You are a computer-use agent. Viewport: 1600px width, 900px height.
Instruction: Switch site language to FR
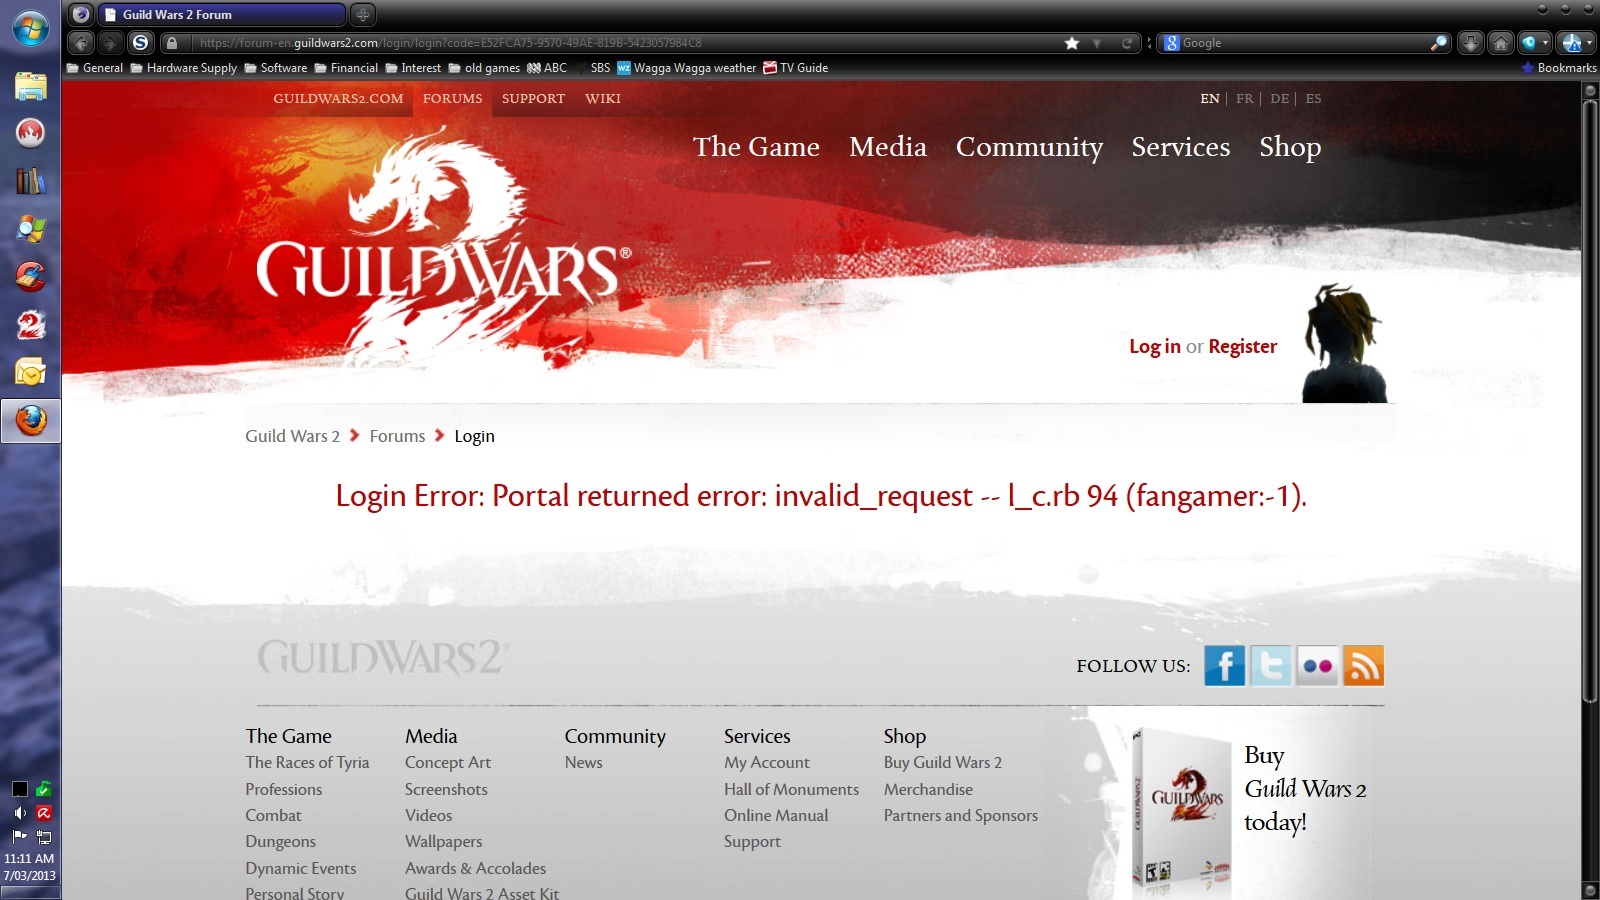tap(1244, 99)
